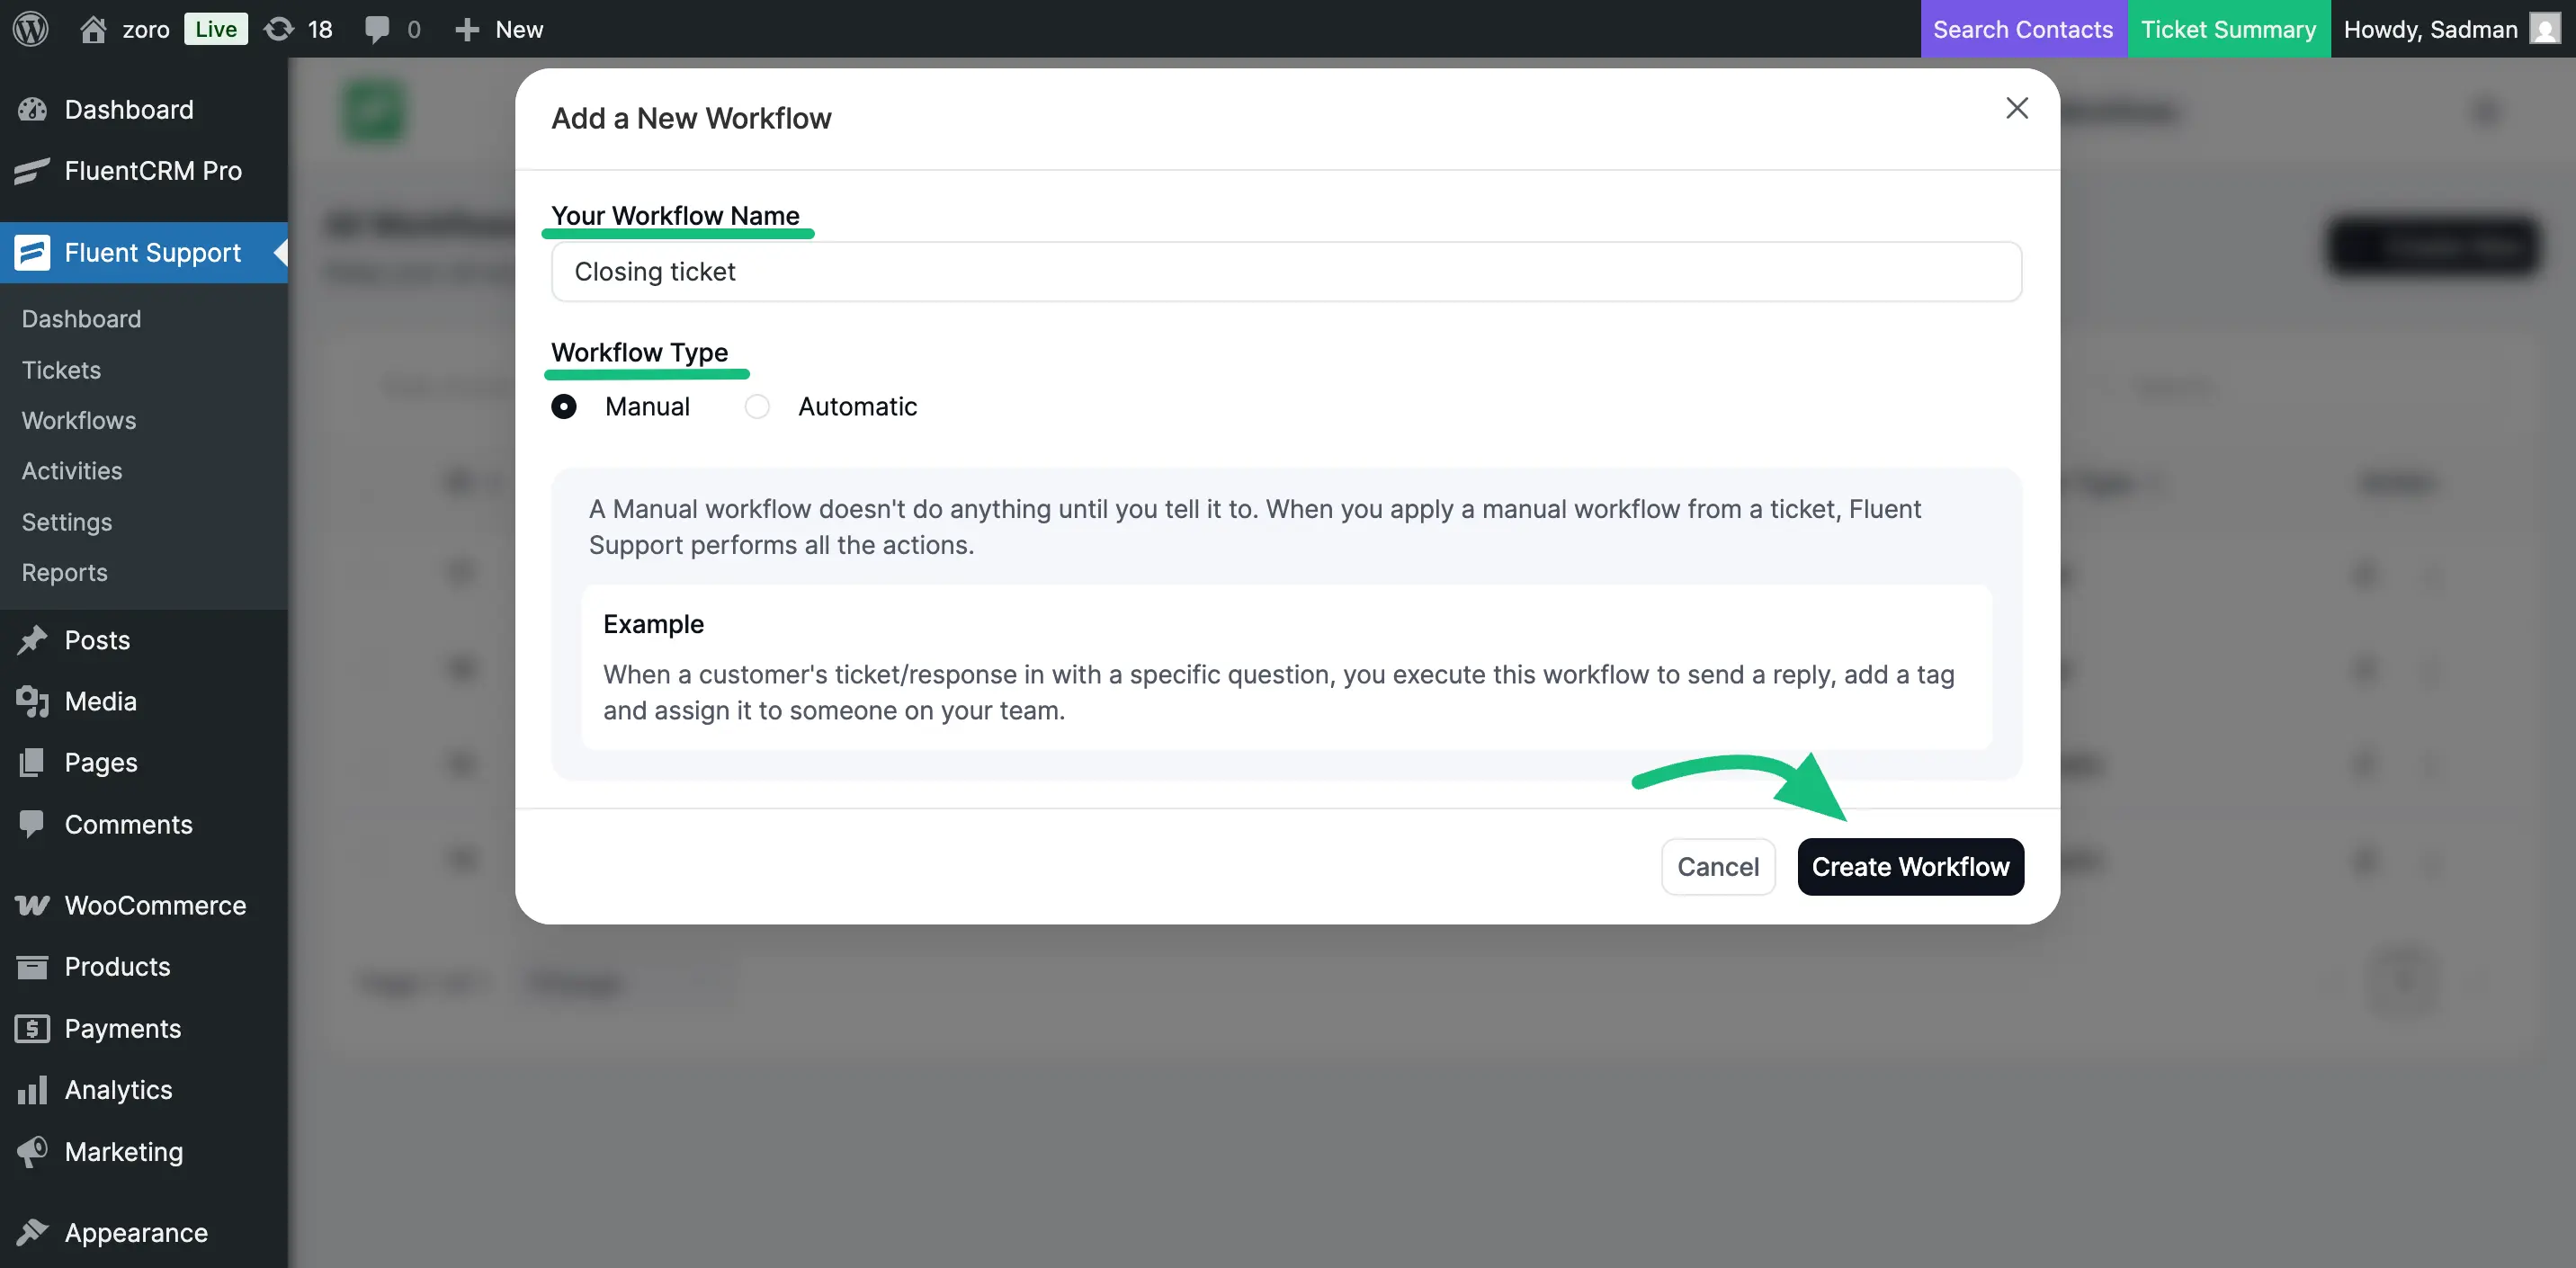Screen dimensions: 2576x1268
Task: Click the Create Workflow button
Action: coord(1909,866)
